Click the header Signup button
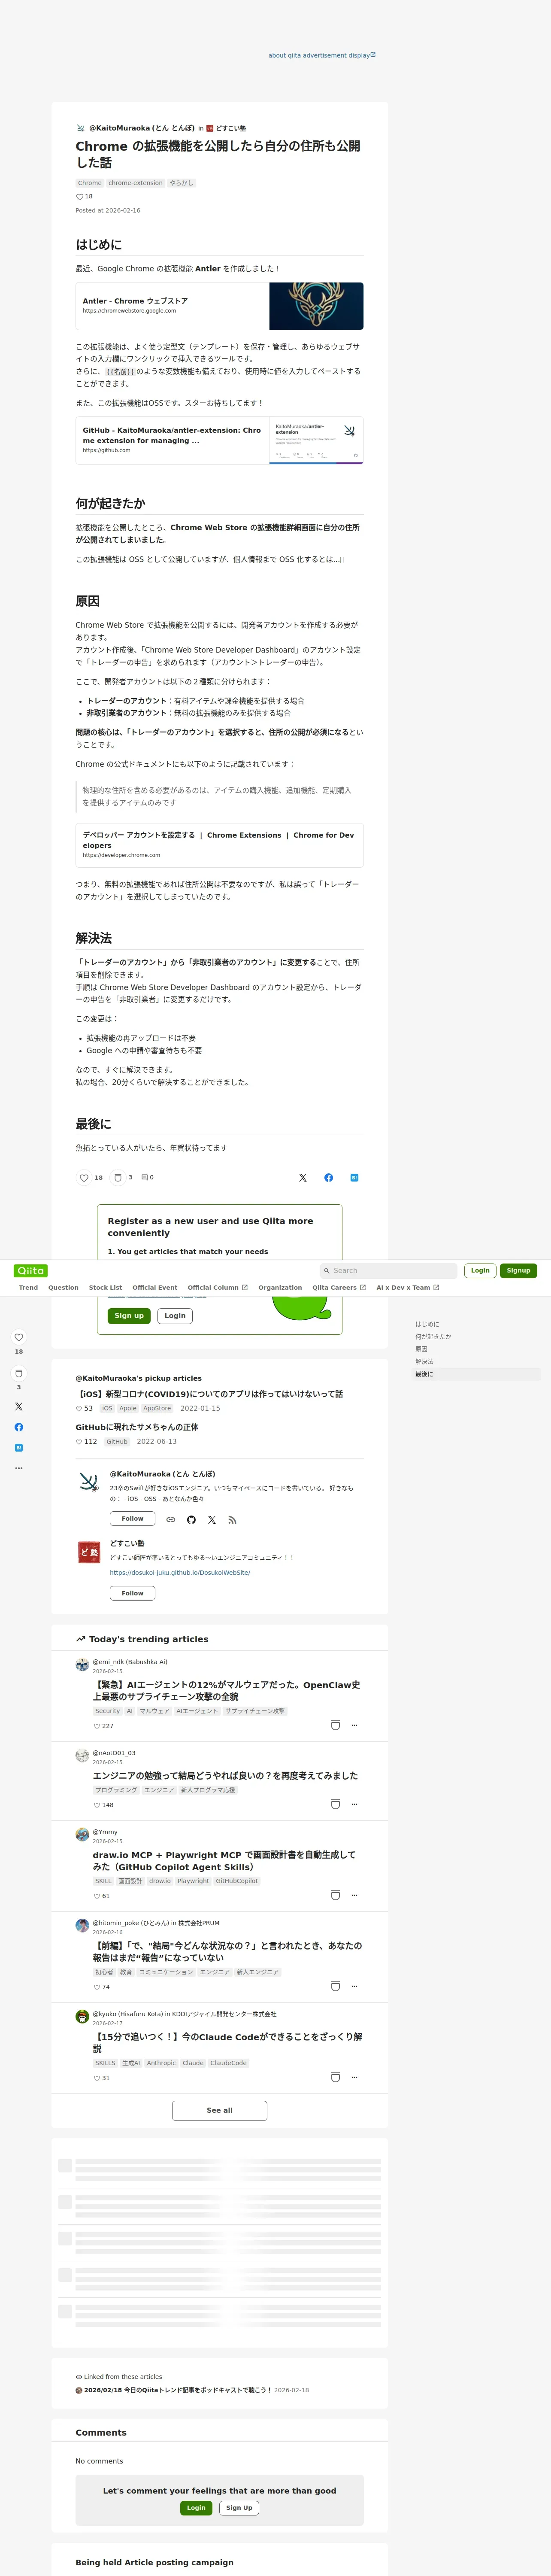The image size is (551, 2576). click(518, 1270)
